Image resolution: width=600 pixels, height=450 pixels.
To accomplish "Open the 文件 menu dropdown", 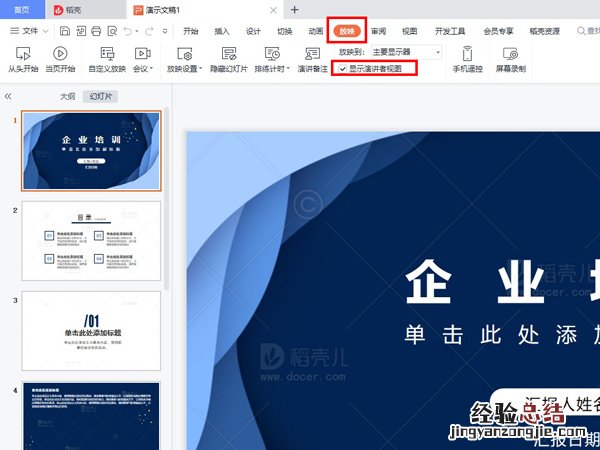I will tap(29, 31).
